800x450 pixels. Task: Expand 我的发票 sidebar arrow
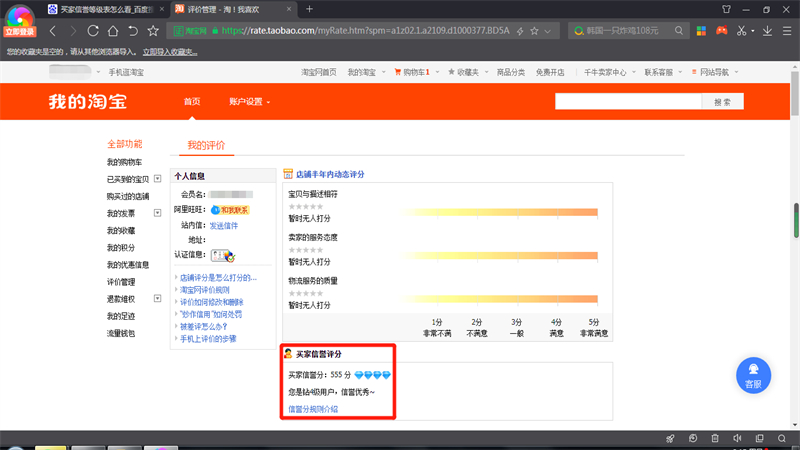pos(158,213)
